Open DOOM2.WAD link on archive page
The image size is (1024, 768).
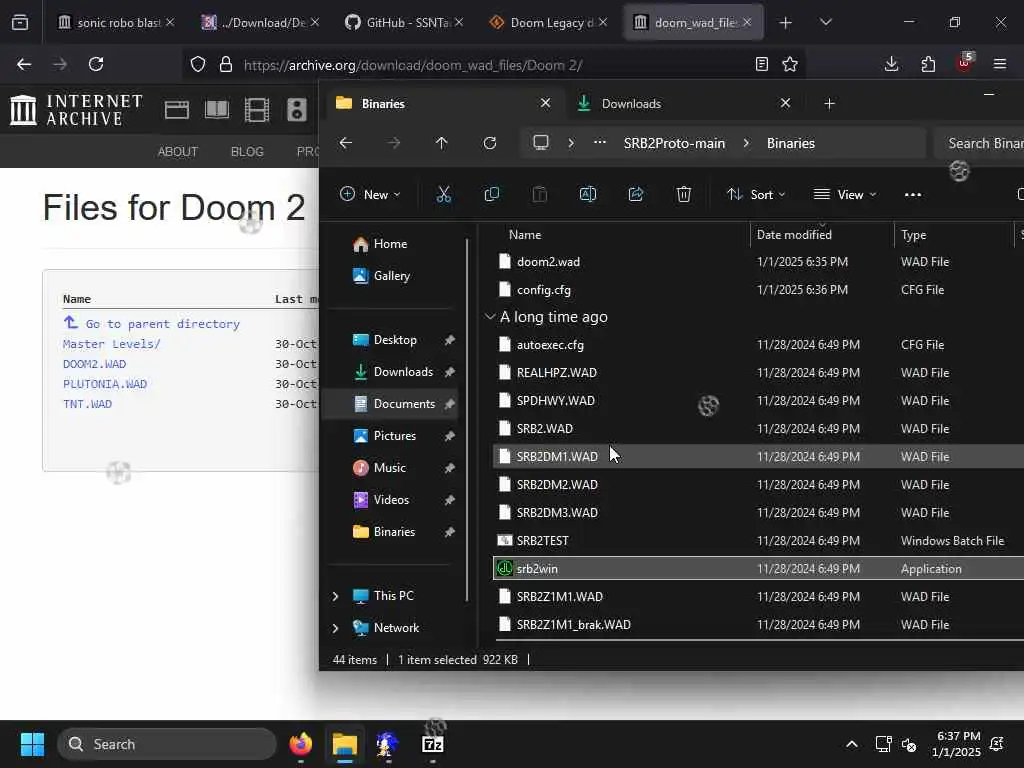click(95, 364)
